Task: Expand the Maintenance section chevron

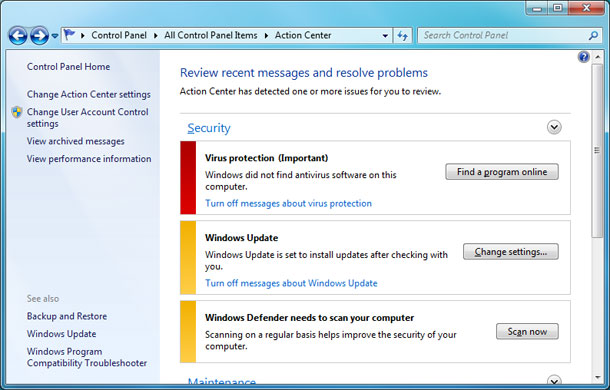Action: pyautogui.click(x=554, y=380)
